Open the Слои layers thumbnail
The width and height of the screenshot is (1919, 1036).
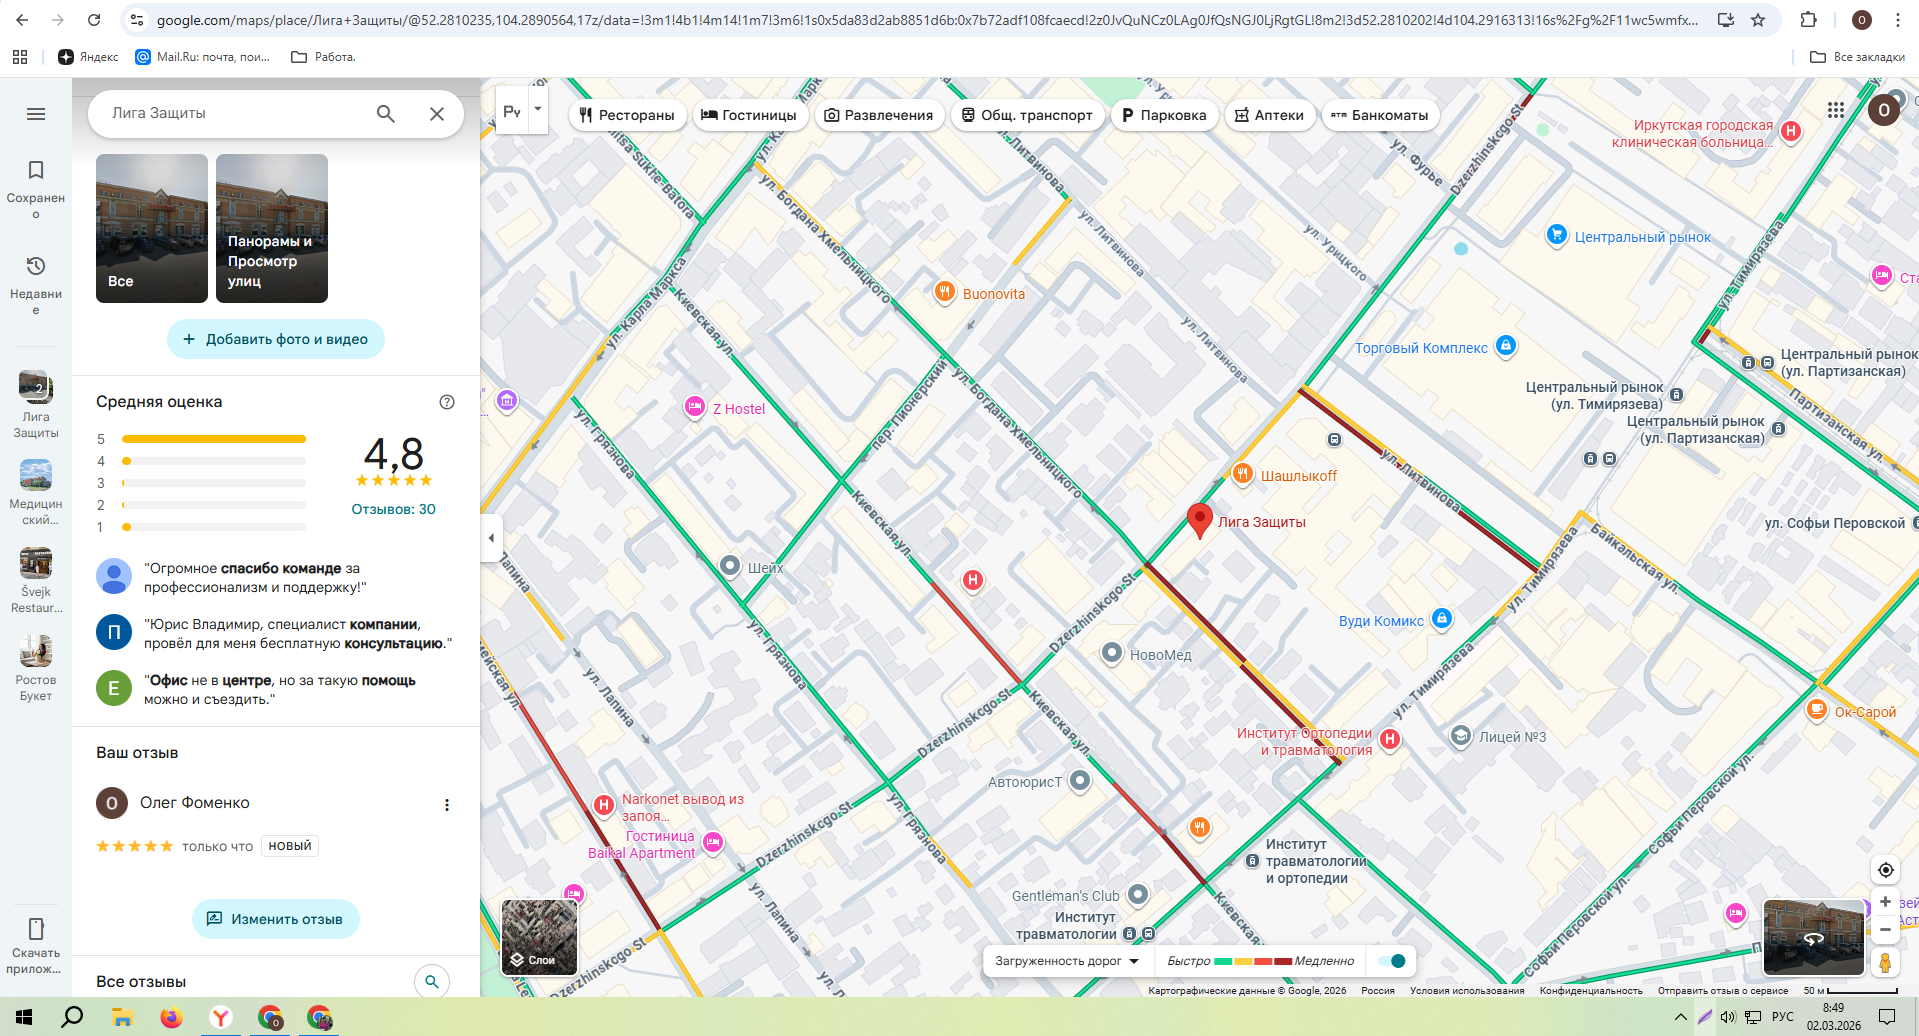540,937
